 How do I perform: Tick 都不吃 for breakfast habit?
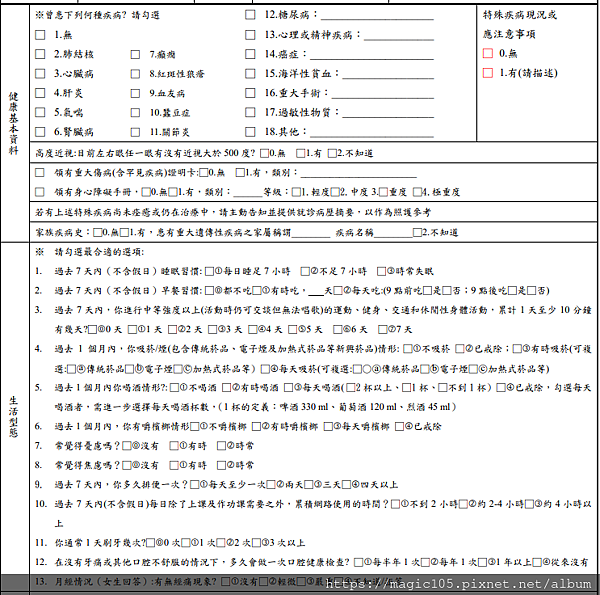coord(209,291)
